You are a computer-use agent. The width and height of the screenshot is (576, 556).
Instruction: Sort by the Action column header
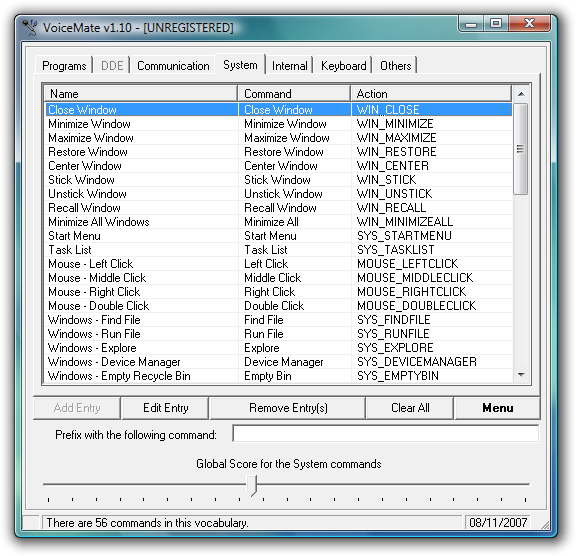pyautogui.click(x=431, y=94)
